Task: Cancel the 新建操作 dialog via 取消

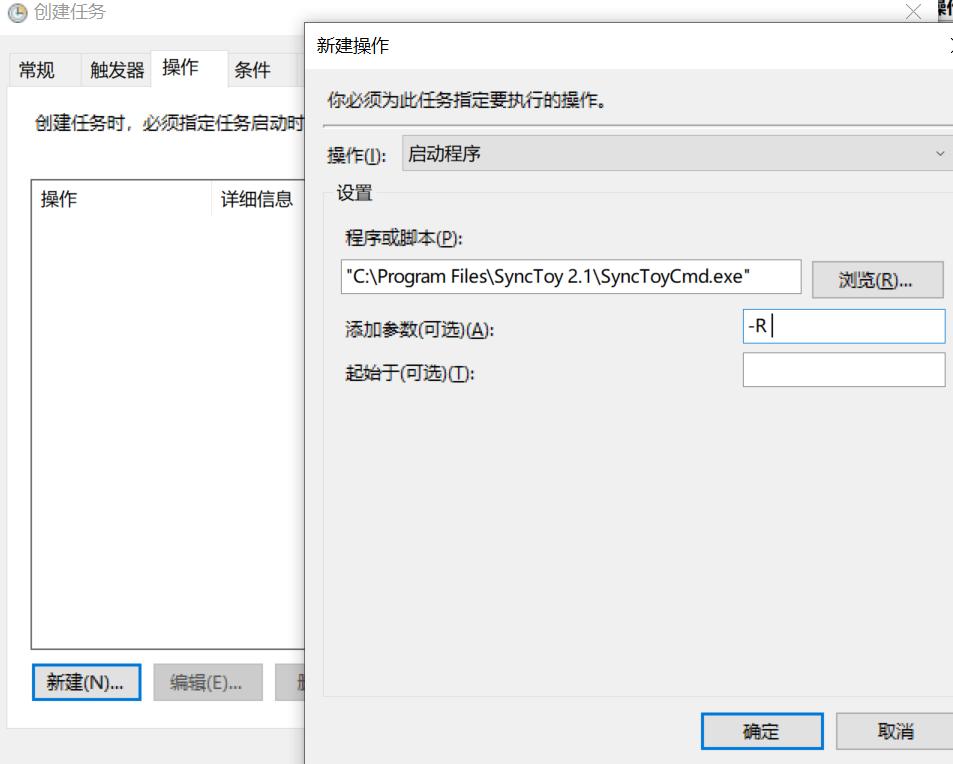Action: (x=893, y=731)
